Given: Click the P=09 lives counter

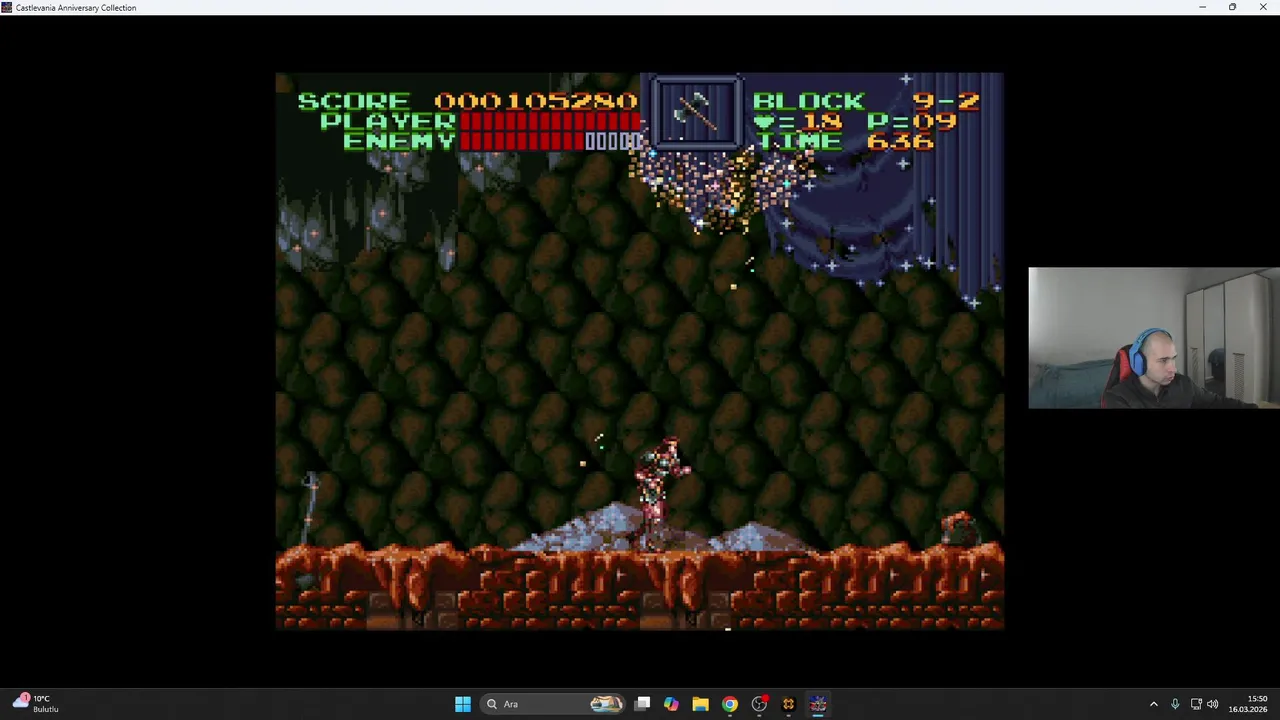Looking at the screenshot, I should pyautogui.click(x=911, y=121).
